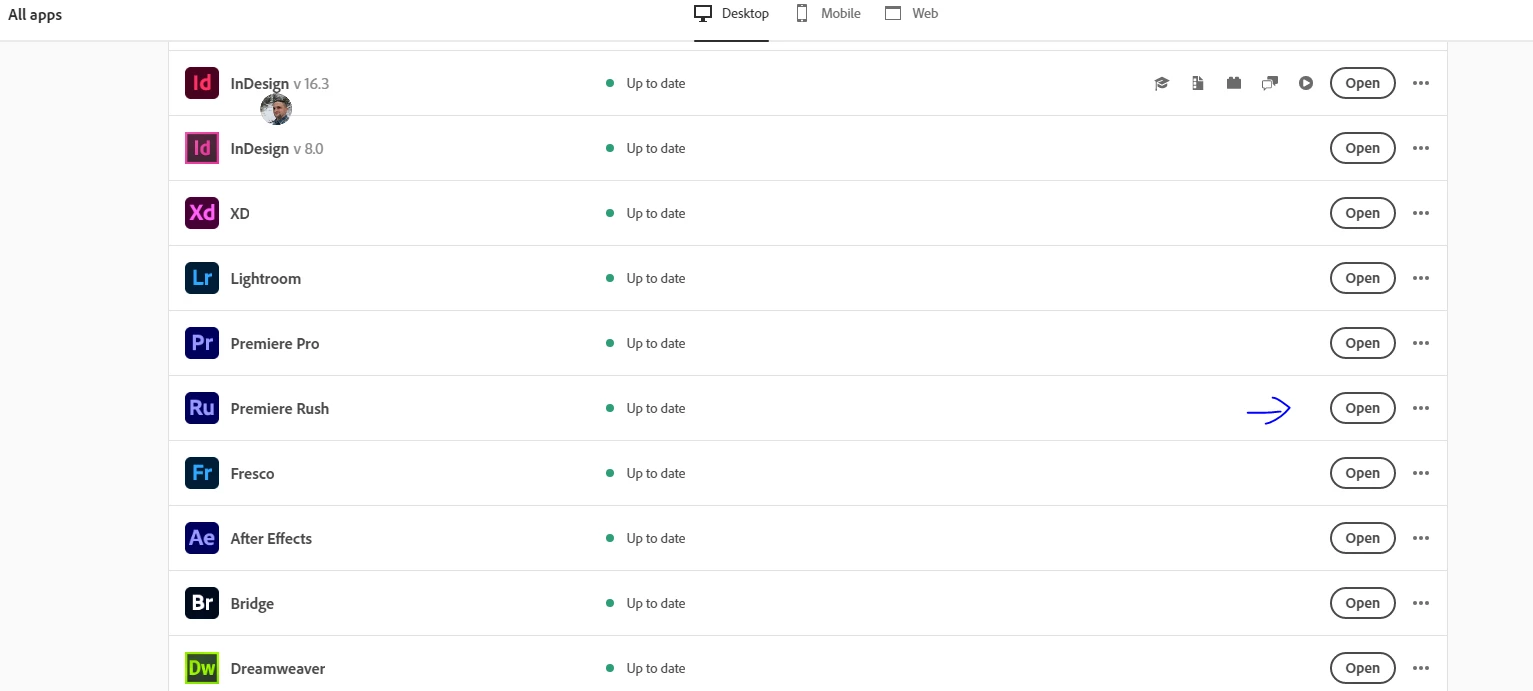Viewport: 1533px width, 691px height.
Task: Click the play video icon in InDesign row
Action: click(1306, 83)
